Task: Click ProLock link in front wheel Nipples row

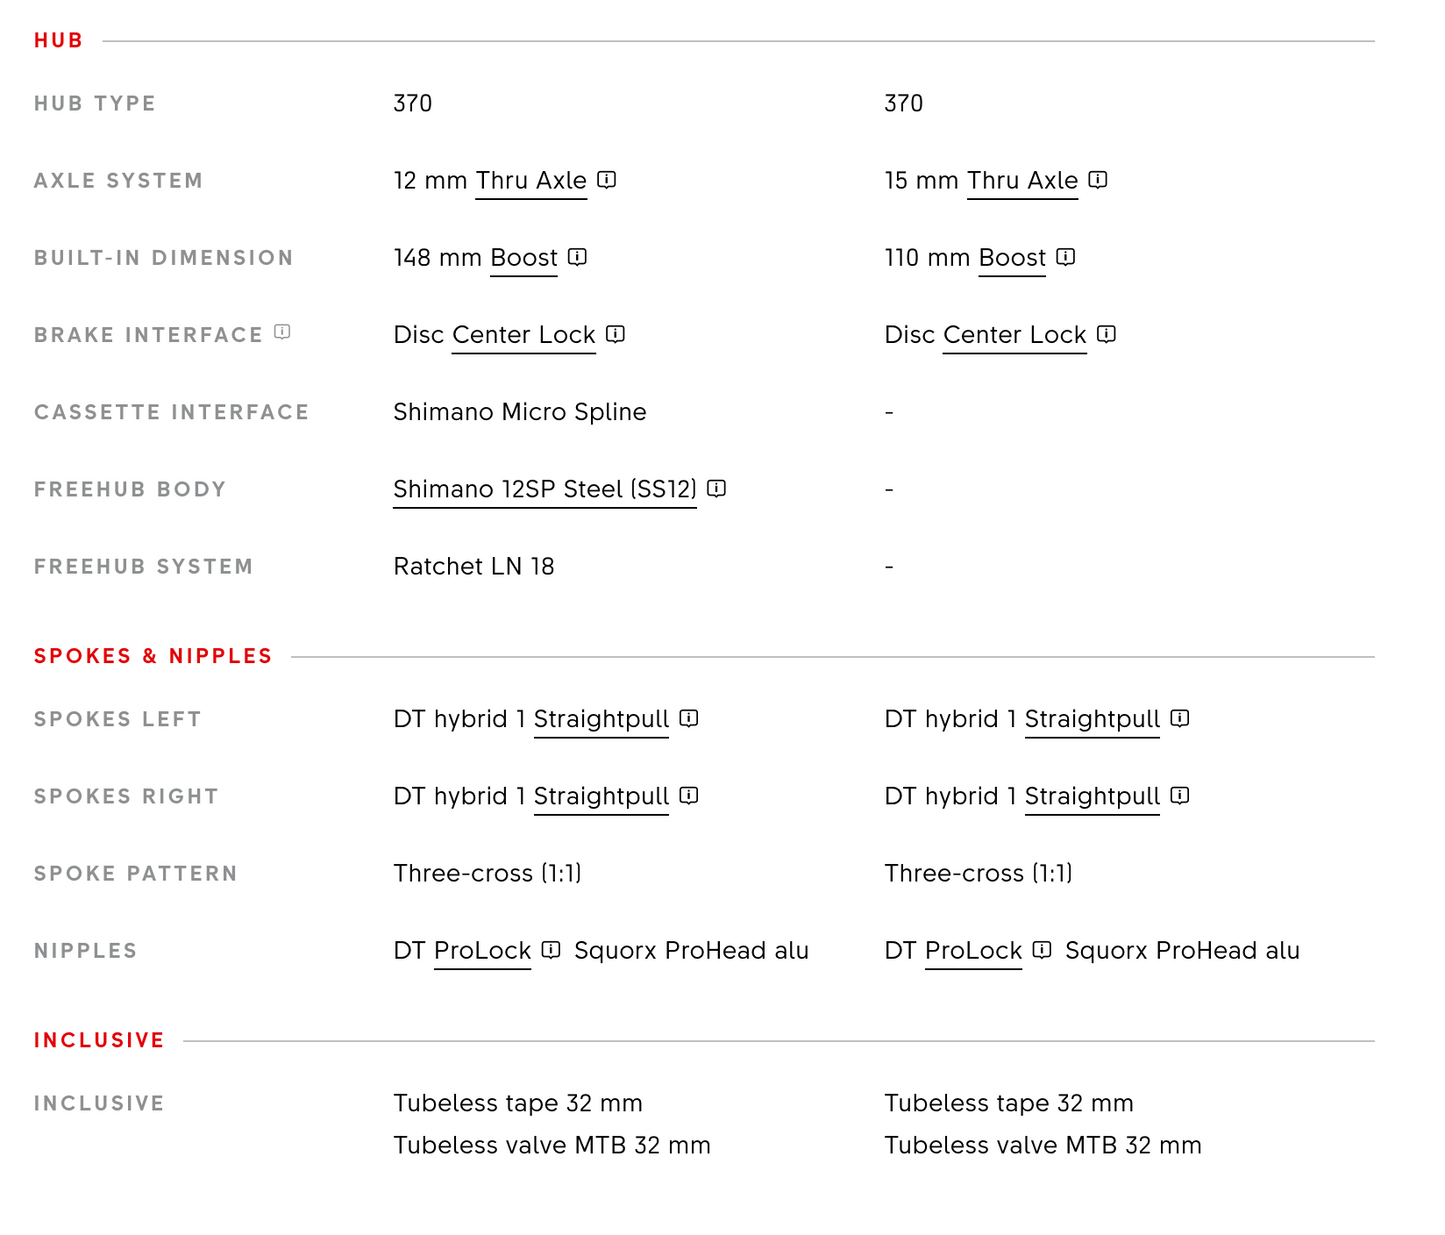Action: point(974,951)
